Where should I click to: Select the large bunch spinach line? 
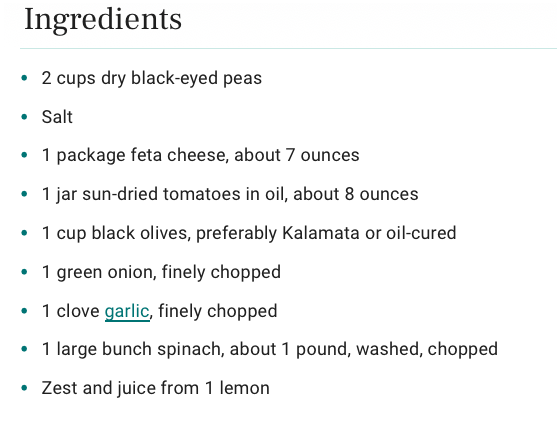270,349
